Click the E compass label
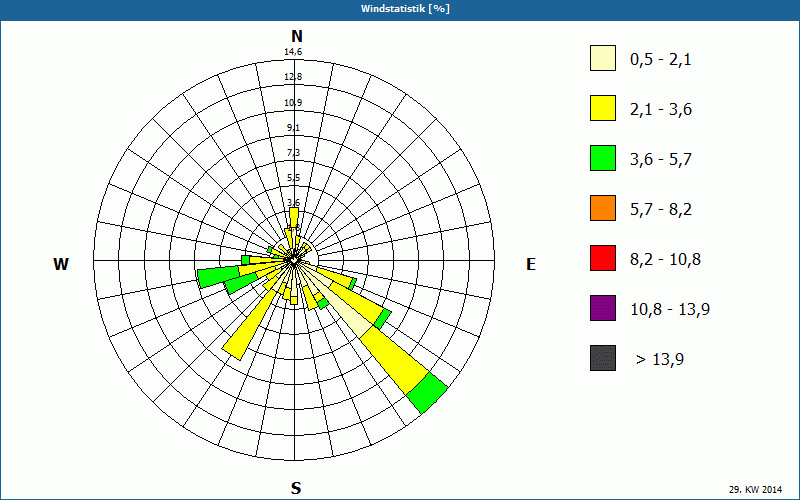The height and width of the screenshot is (500, 800). coord(531,264)
